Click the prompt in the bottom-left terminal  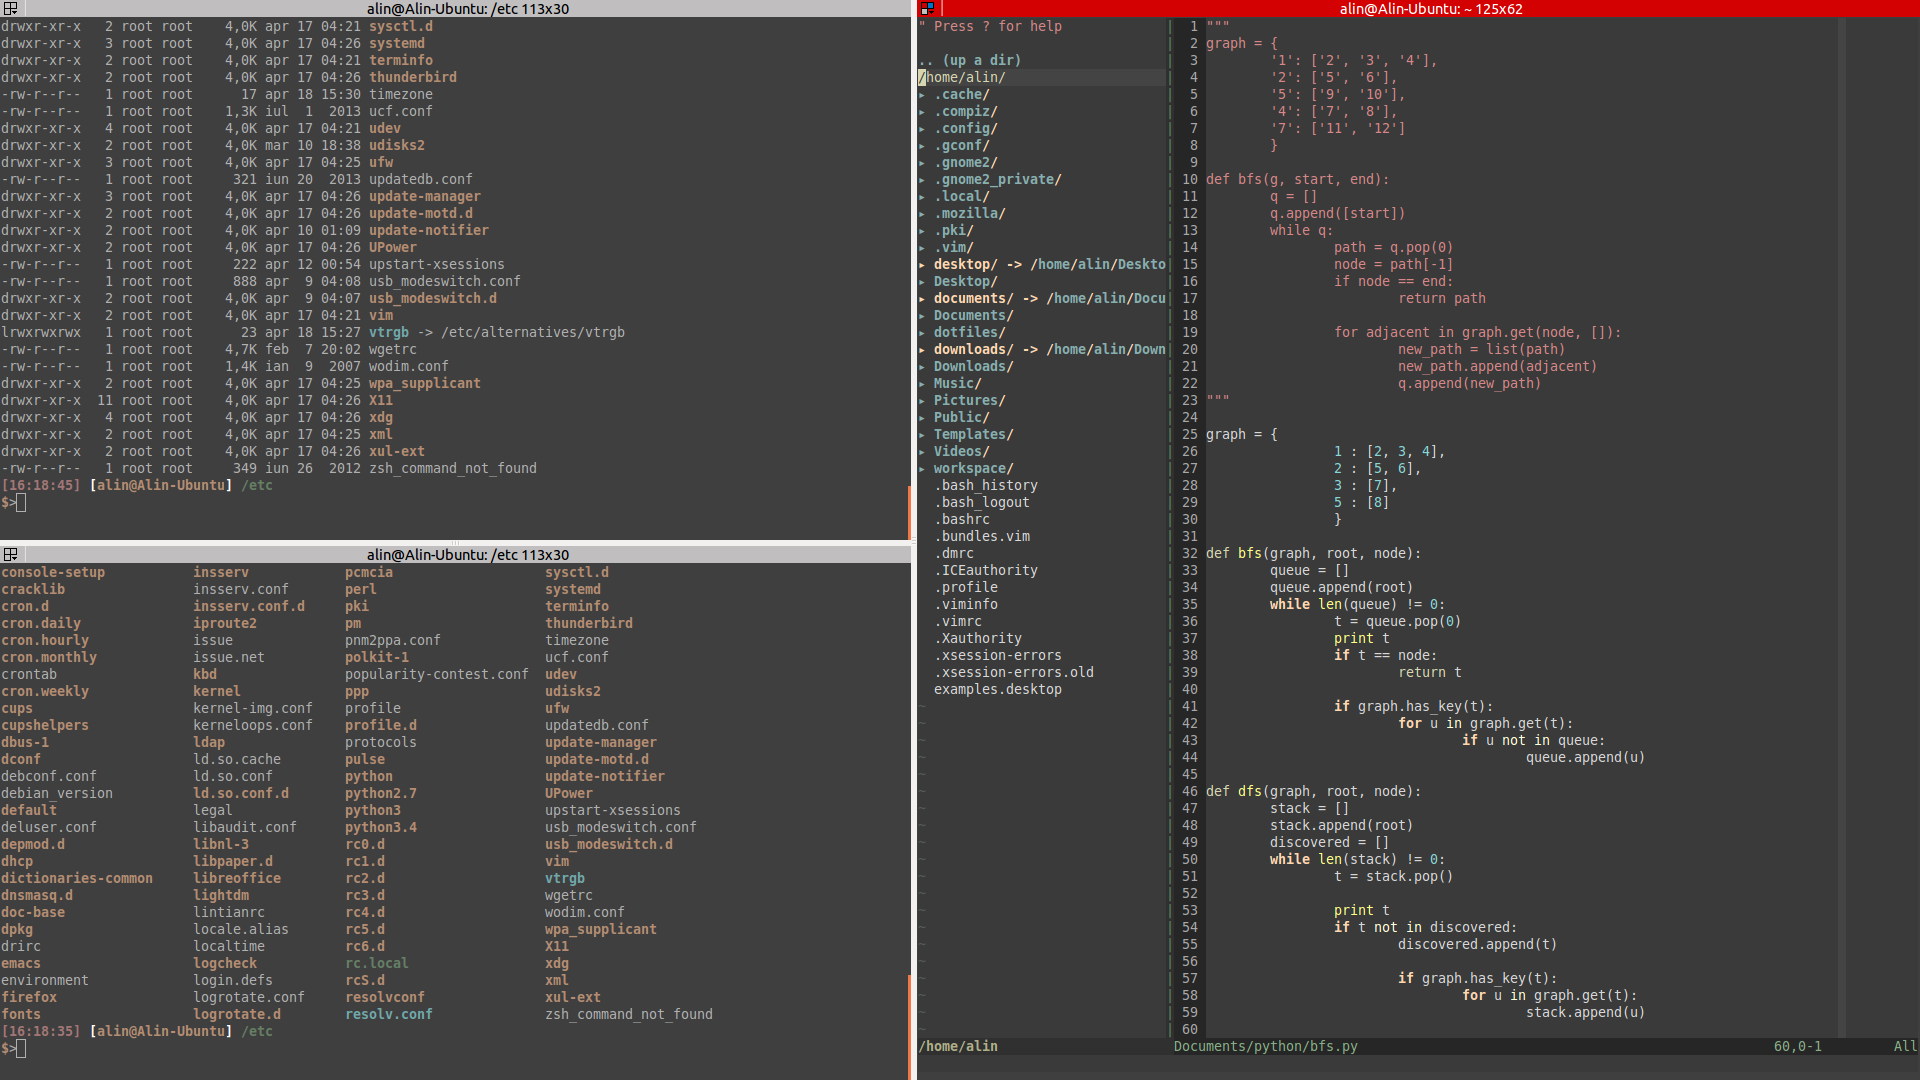click(21, 1048)
